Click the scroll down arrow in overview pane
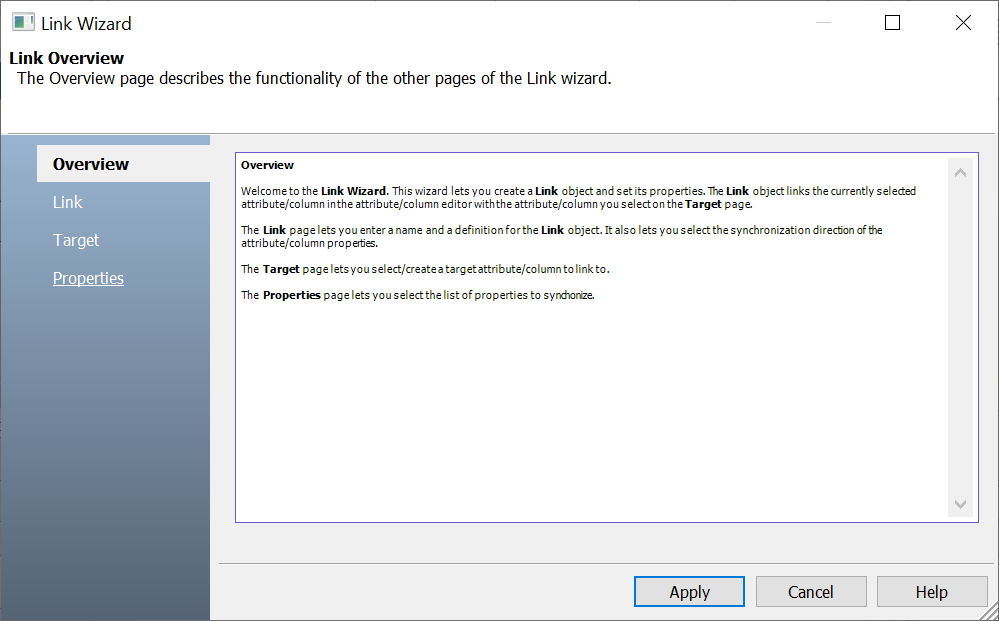Viewport: 999px width, 621px height. point(961,505)
